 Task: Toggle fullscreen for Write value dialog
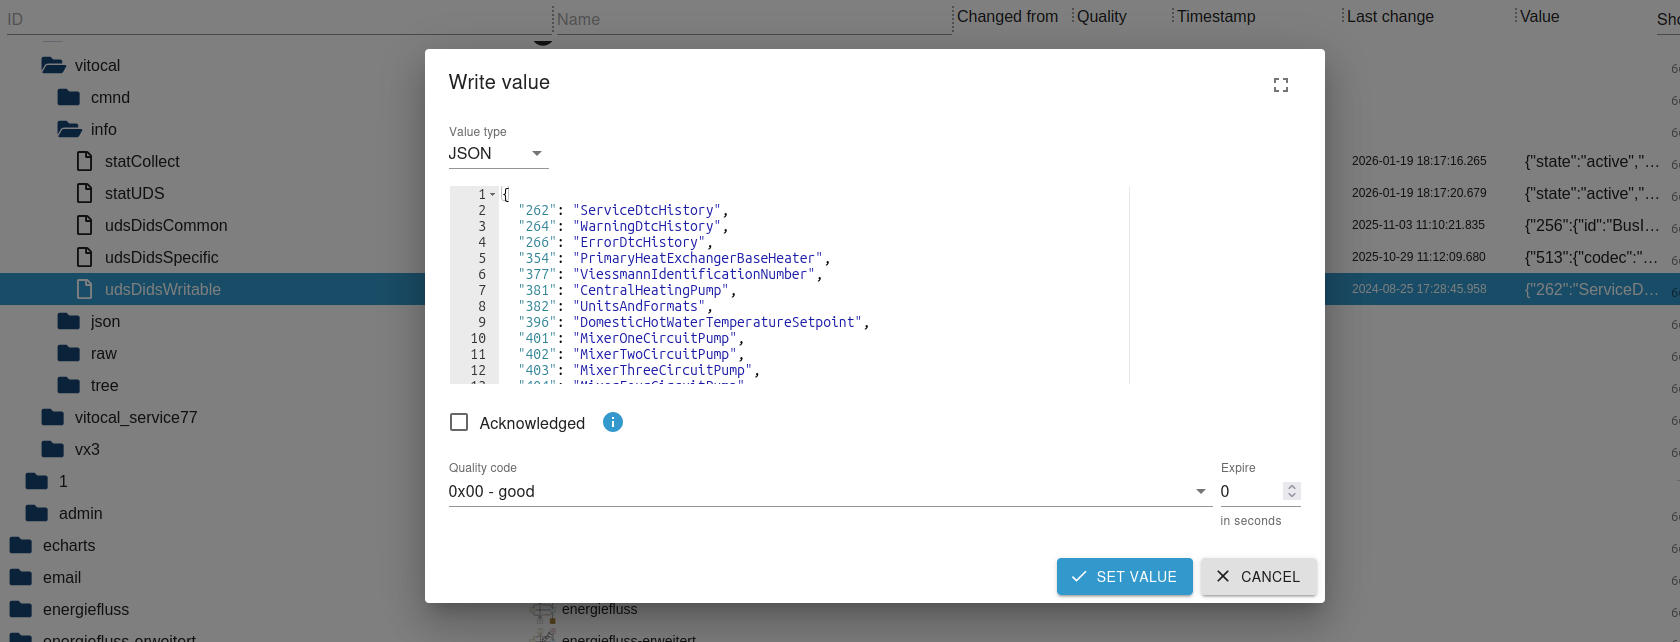[x=1280, y=85]
